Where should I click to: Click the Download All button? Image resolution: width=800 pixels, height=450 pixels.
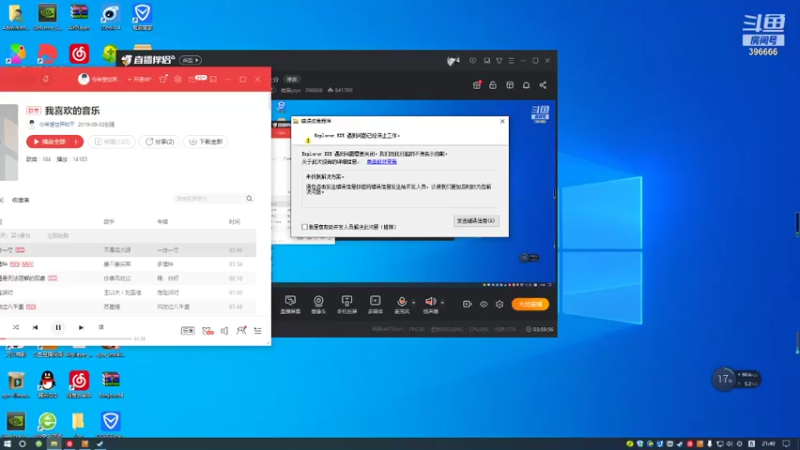point(206,142)
